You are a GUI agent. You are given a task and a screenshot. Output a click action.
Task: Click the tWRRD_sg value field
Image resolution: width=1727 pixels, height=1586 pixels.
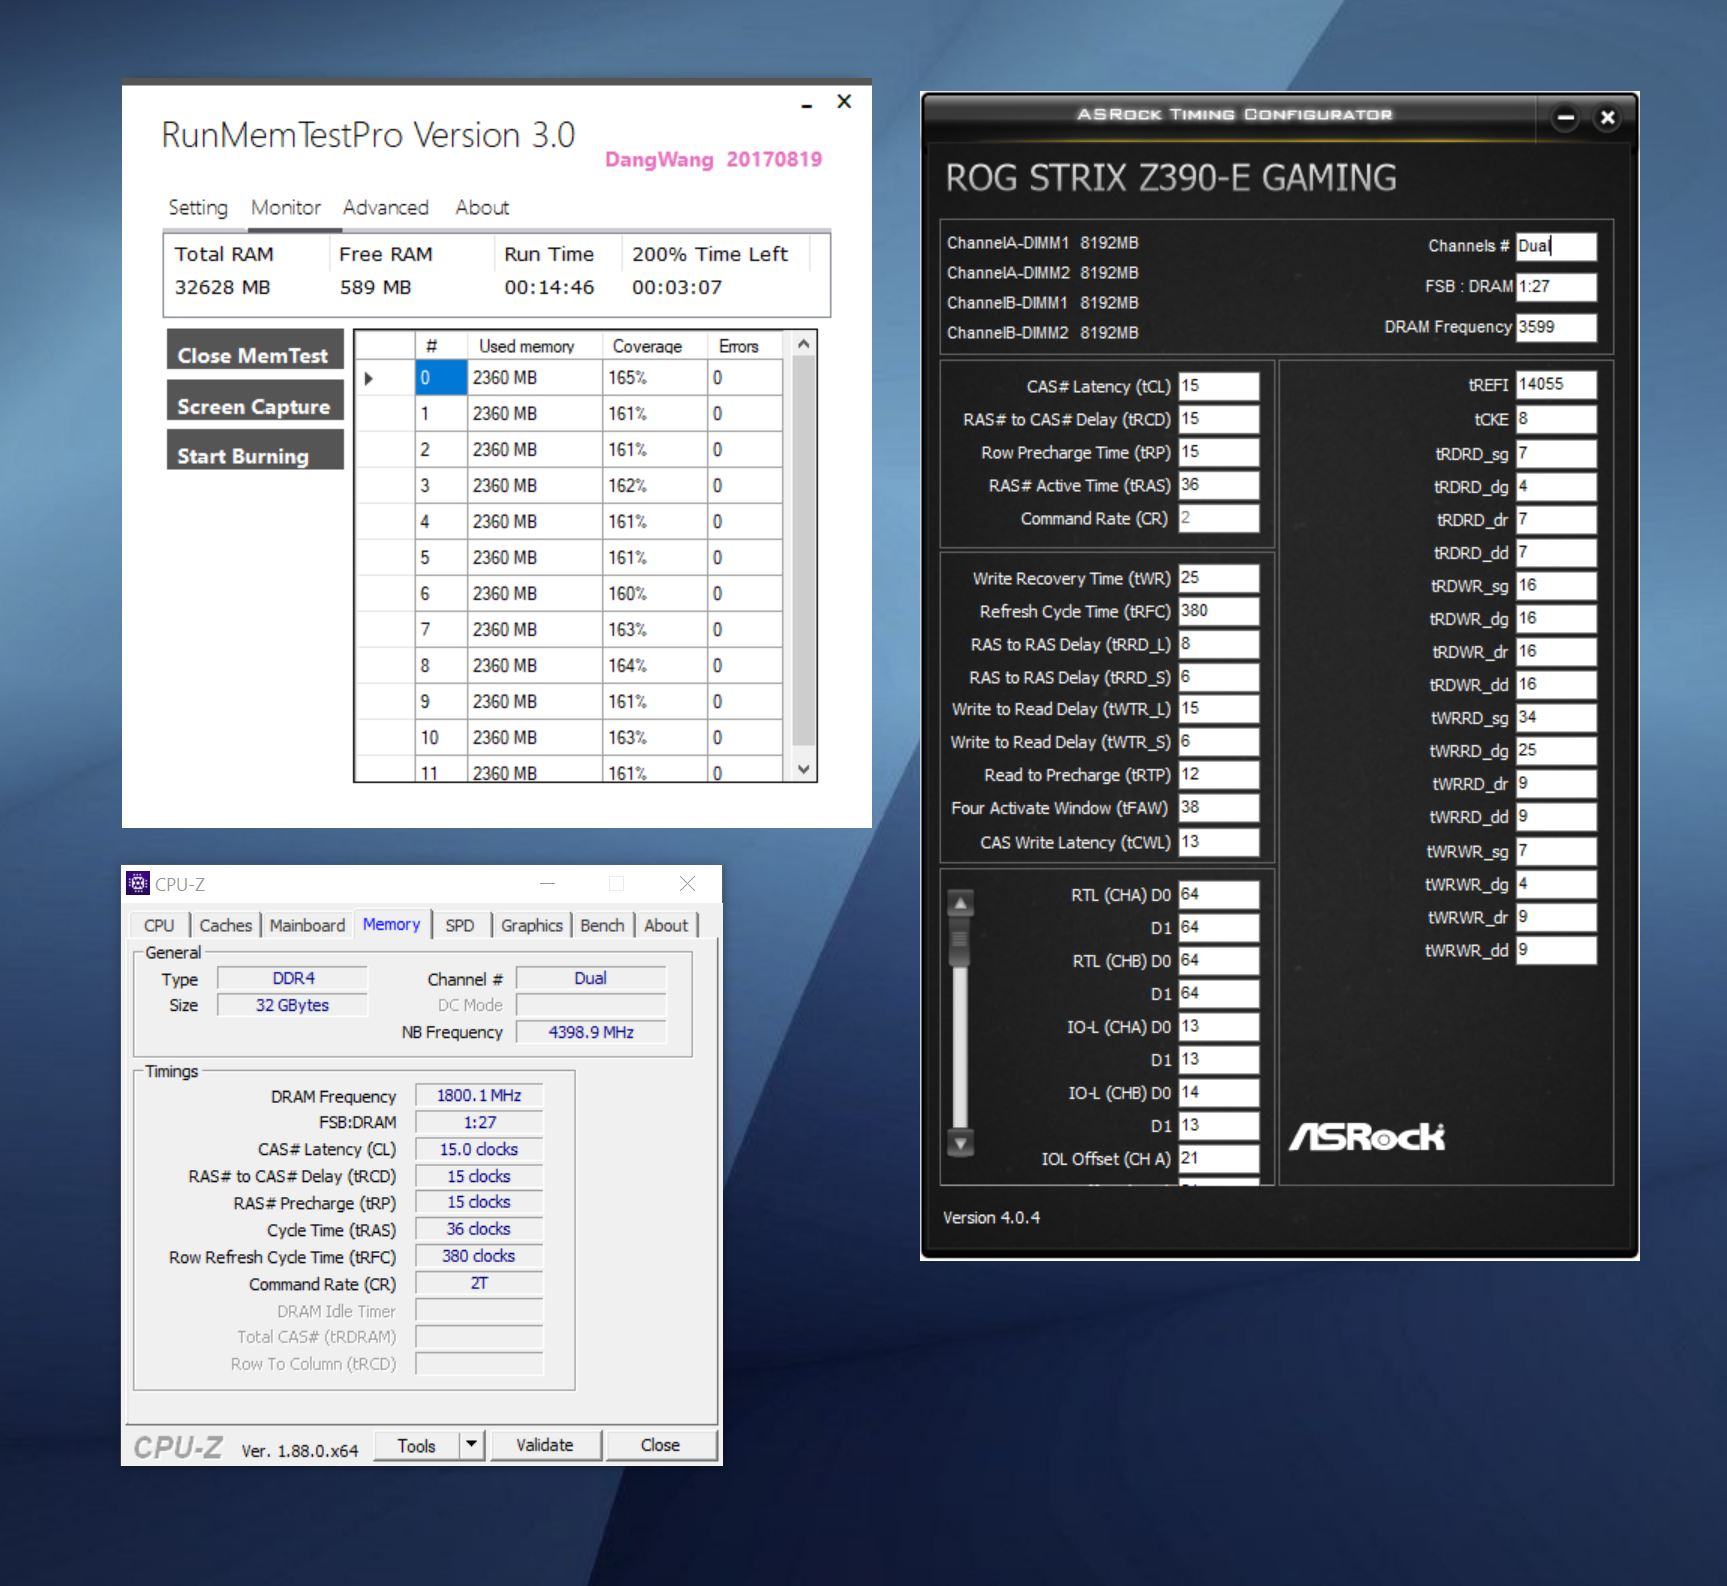click(1556, 717)
